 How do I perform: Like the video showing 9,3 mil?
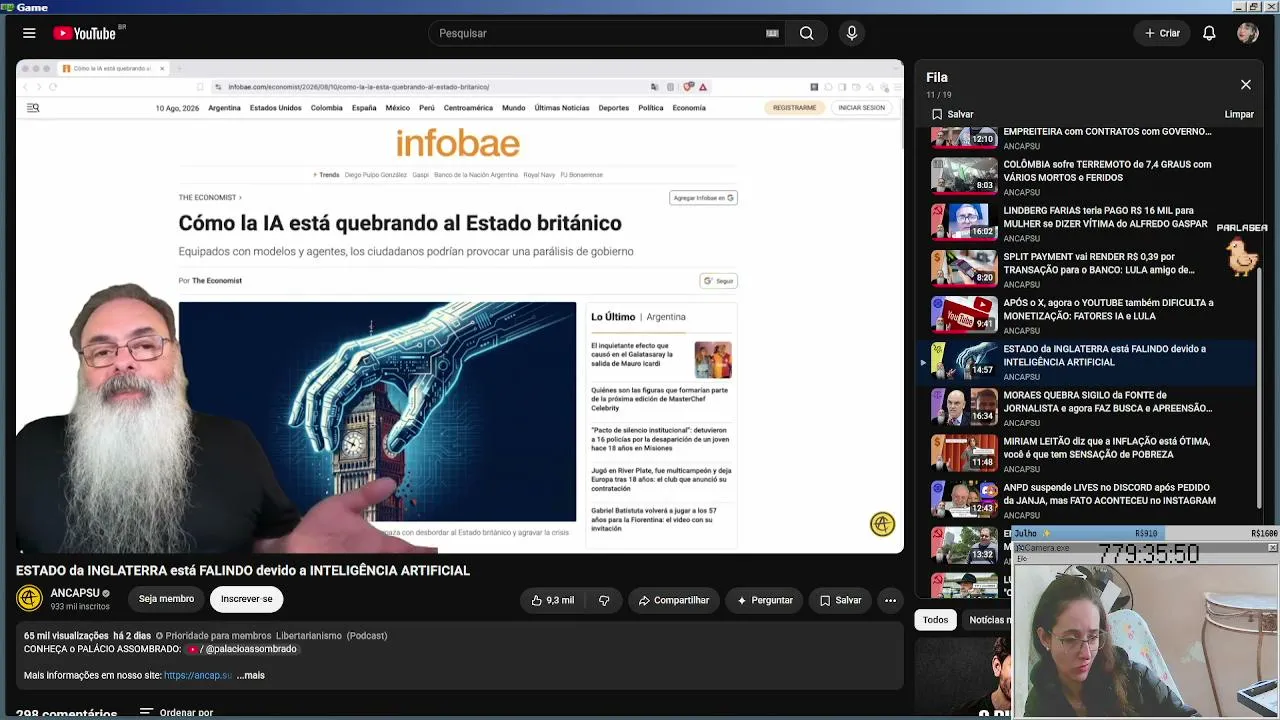[553, 600]
